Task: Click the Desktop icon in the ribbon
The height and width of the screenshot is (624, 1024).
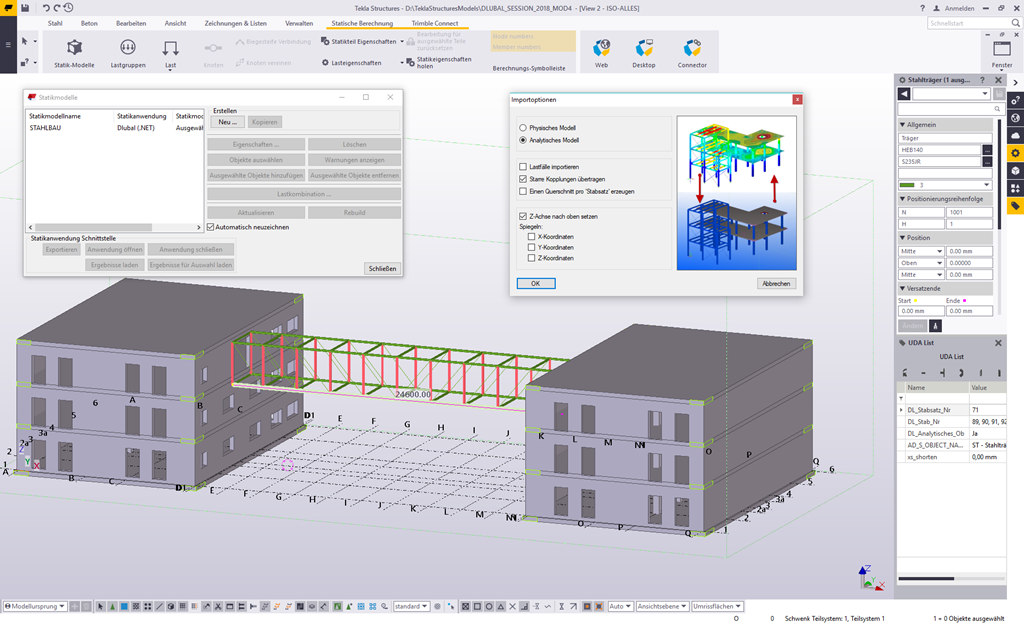Action: coord(644,50)
